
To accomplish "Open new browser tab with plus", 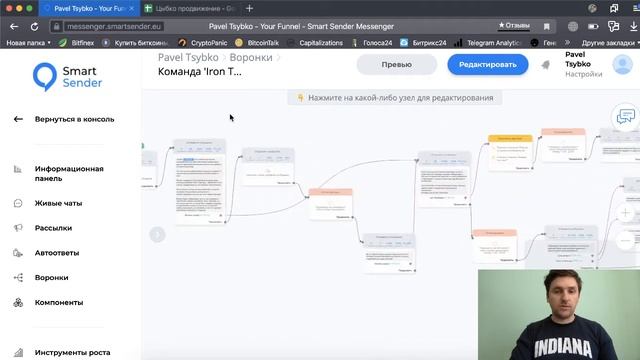I will [x=249, y=8].
